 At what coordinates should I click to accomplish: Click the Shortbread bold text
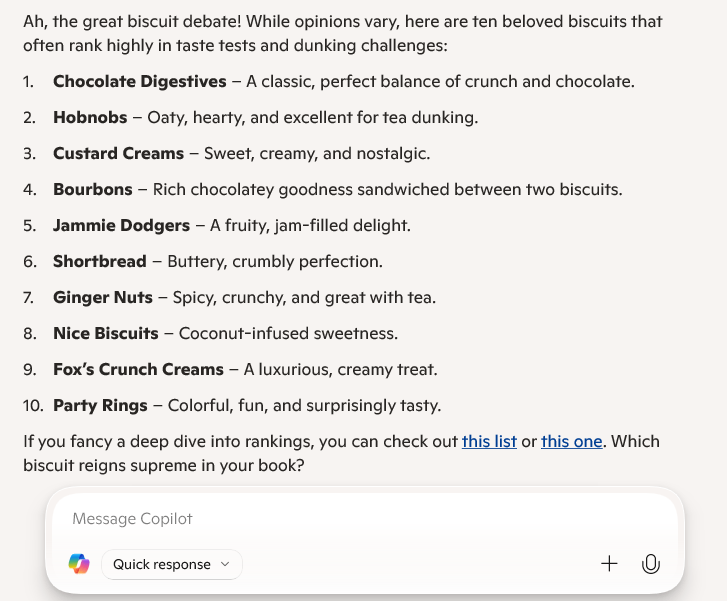point(100,261)
